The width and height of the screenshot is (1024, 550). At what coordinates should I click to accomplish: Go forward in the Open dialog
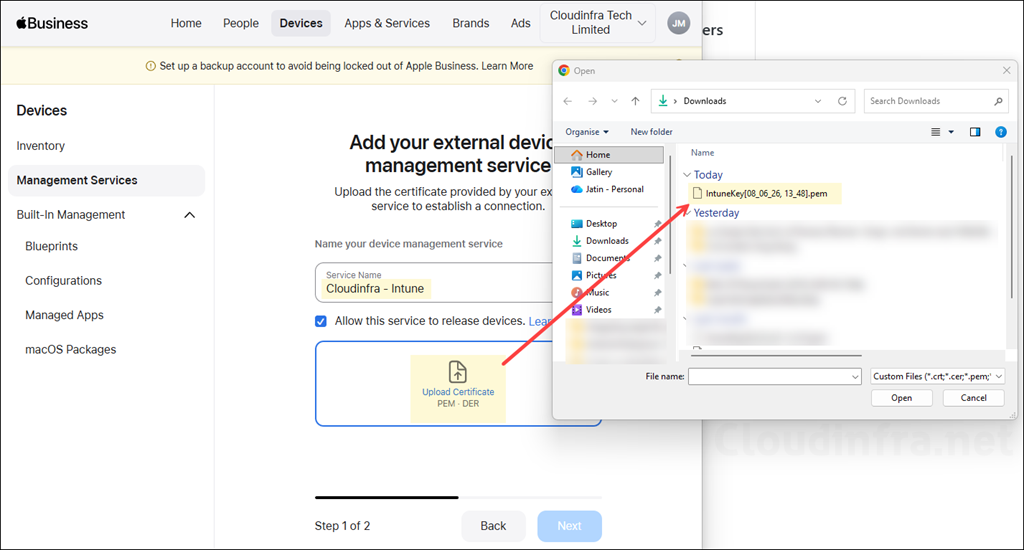click(592, 101)
